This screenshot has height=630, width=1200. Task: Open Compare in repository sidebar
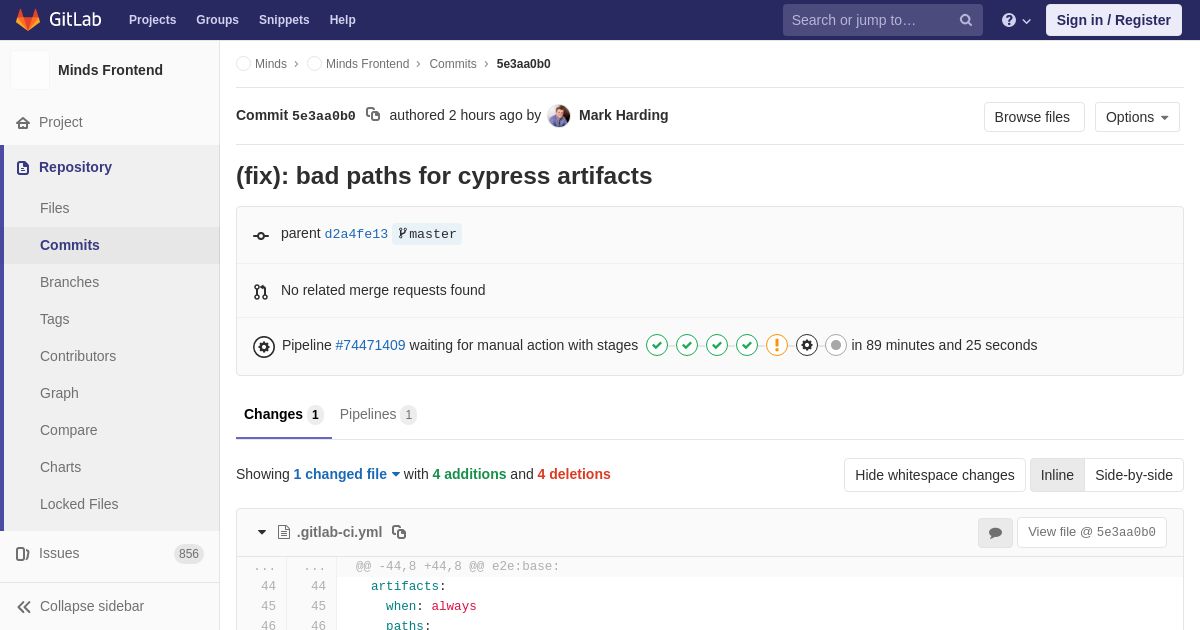69,430
